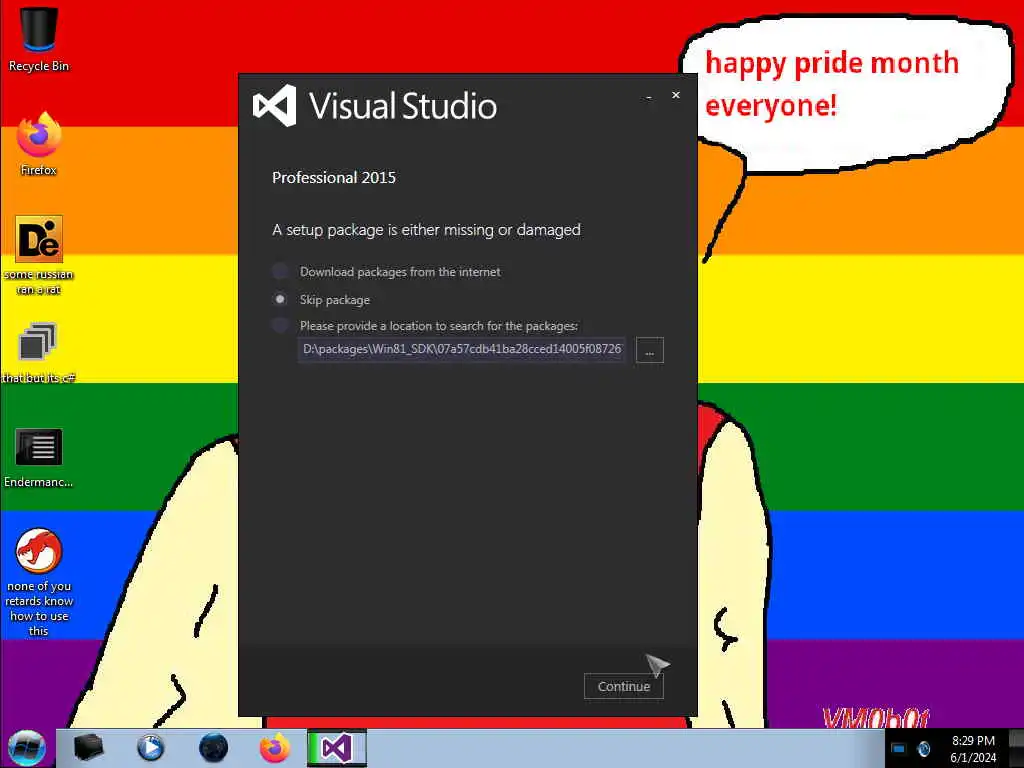Screen dimensions: 1024x768
Task: Click the monitor icon in the system tray
Action: (899, 748)
